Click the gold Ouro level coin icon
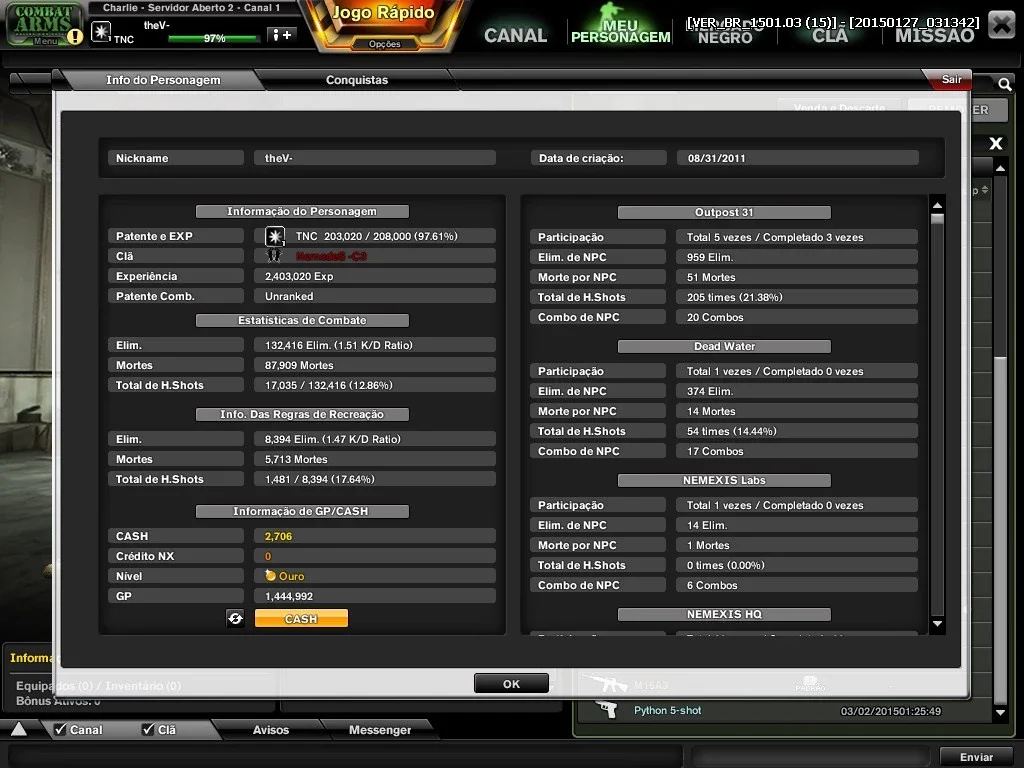1024x768 pixels. point(270,575)
